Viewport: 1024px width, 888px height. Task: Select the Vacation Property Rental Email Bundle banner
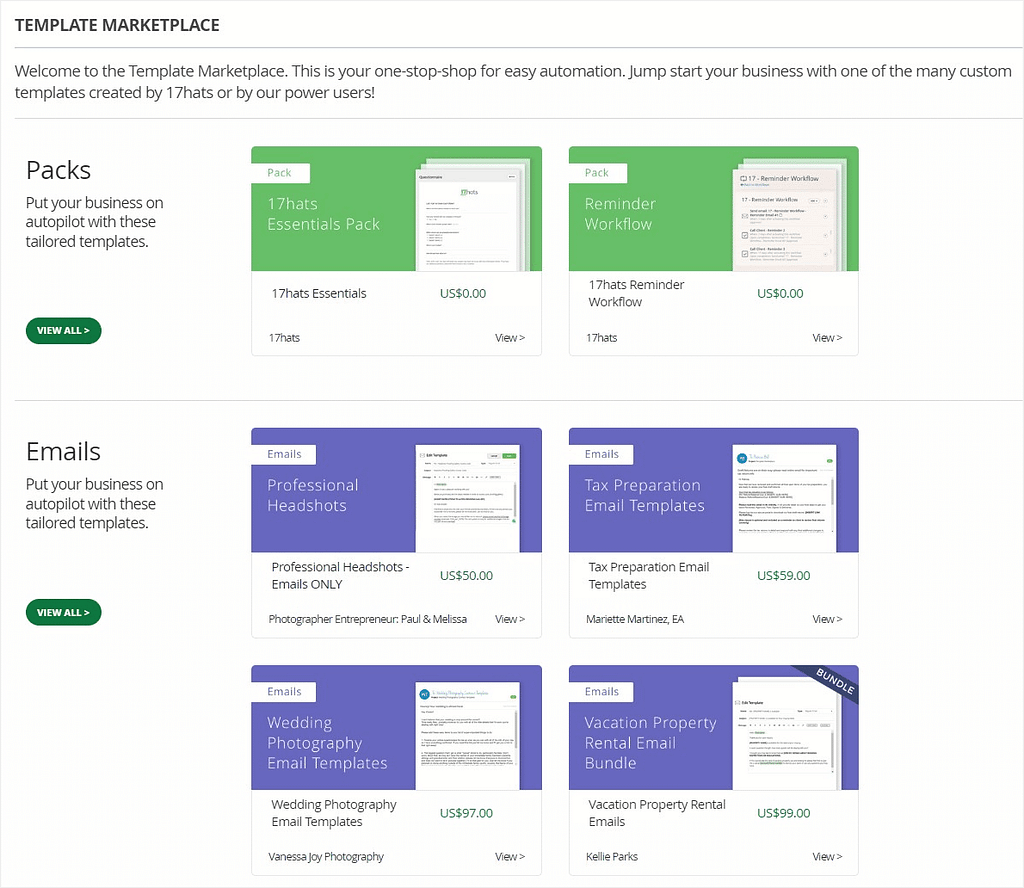click(x=714, y=727)
